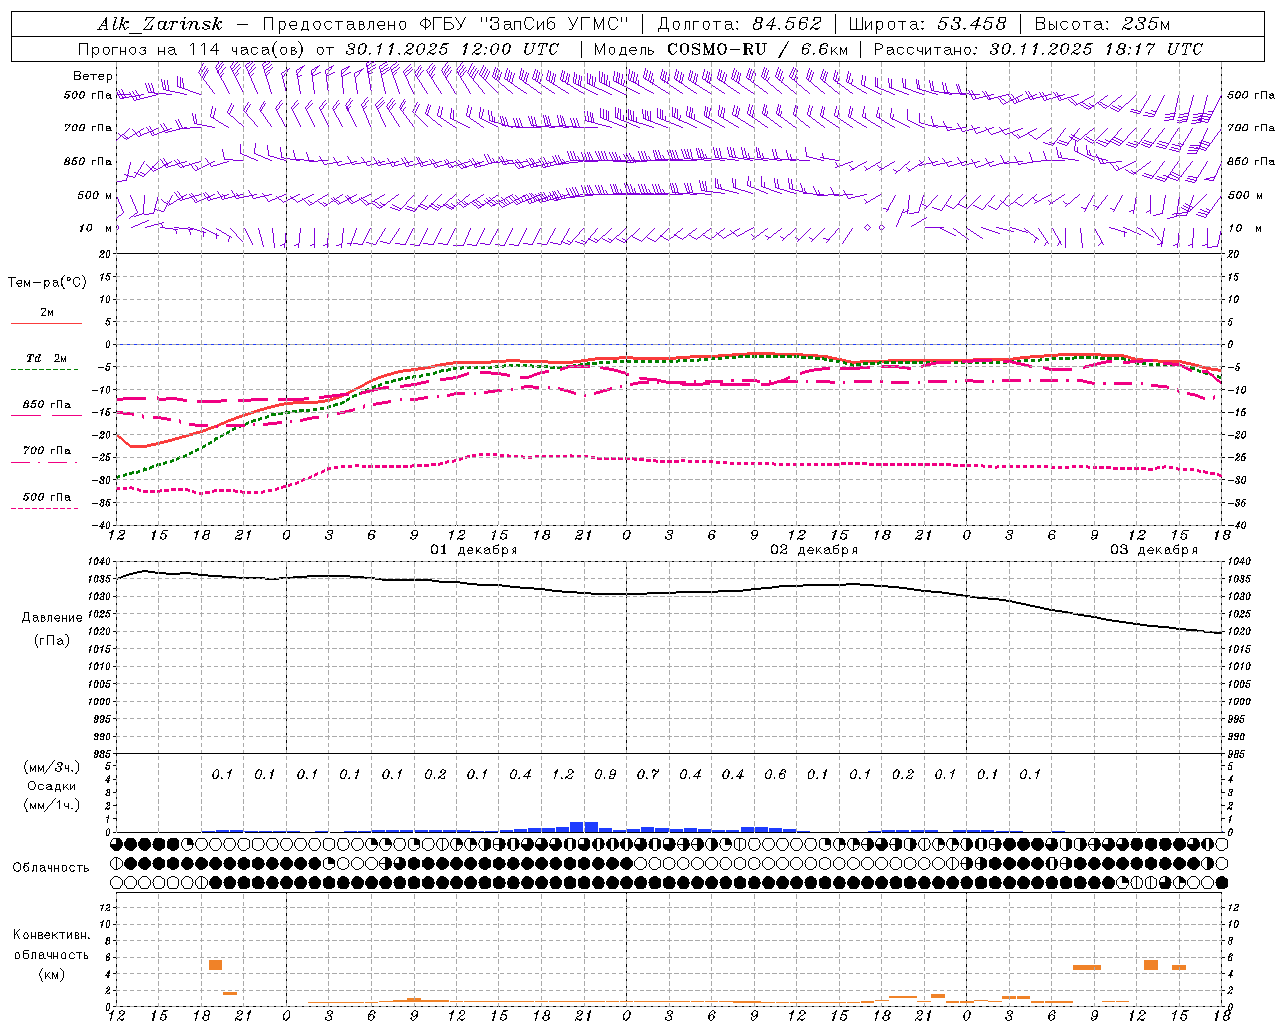Click the 'Модель COSMO-RU / 6.6км' label

[x=721, y=49]
